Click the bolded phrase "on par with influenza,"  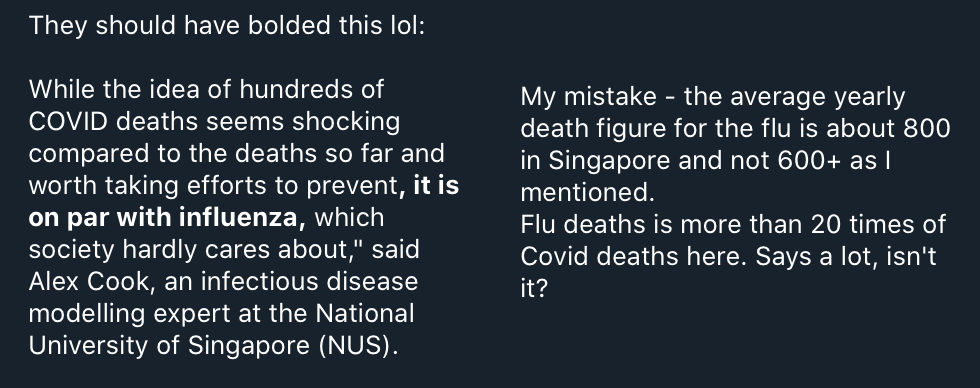[167, 217]
